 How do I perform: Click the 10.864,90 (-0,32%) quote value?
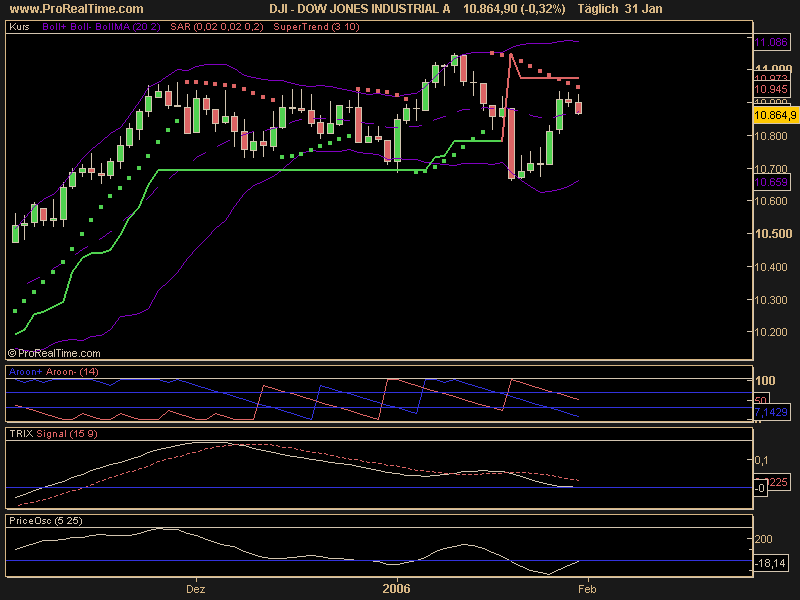click(514, 9)
